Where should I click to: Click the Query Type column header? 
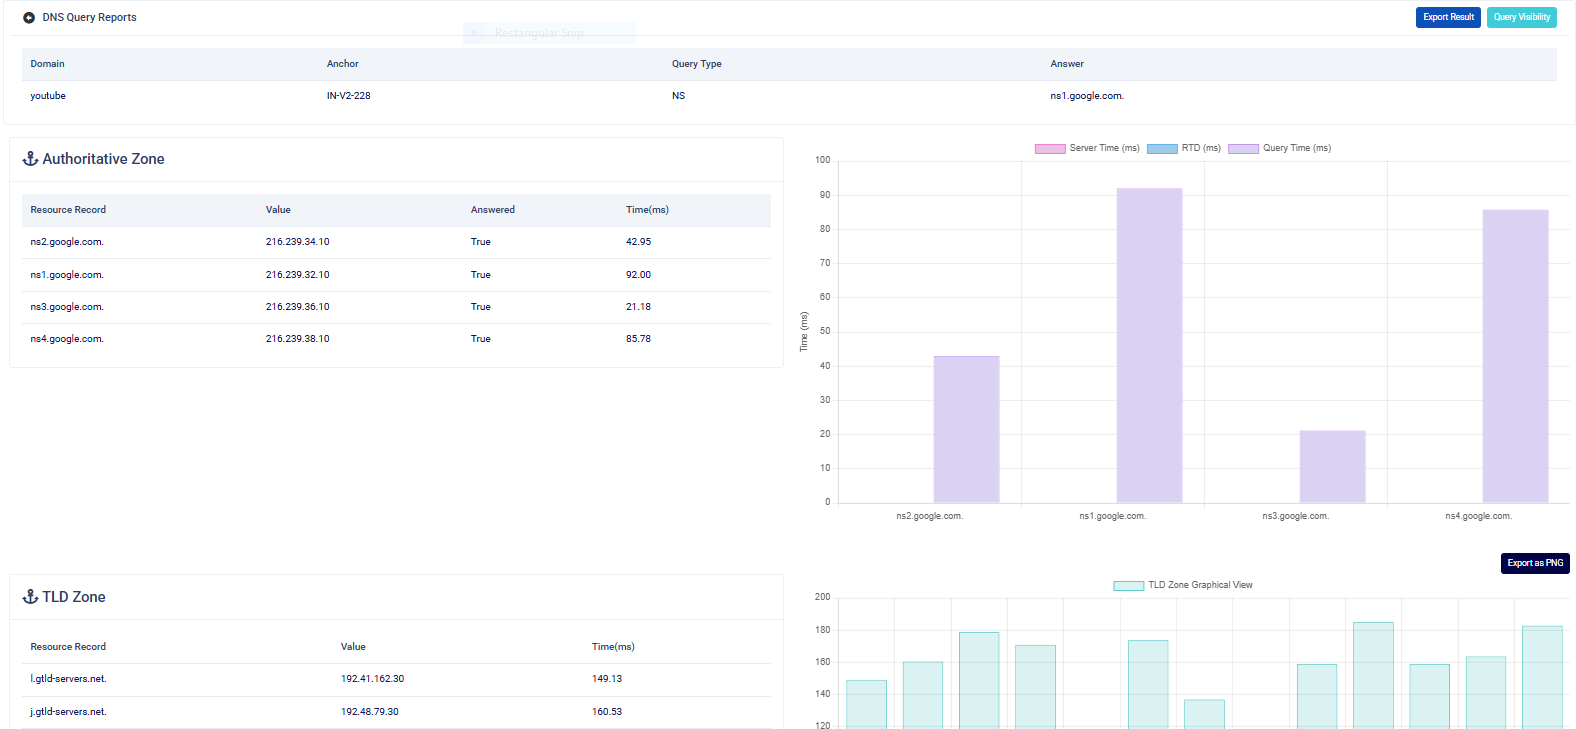click(696, 64)
